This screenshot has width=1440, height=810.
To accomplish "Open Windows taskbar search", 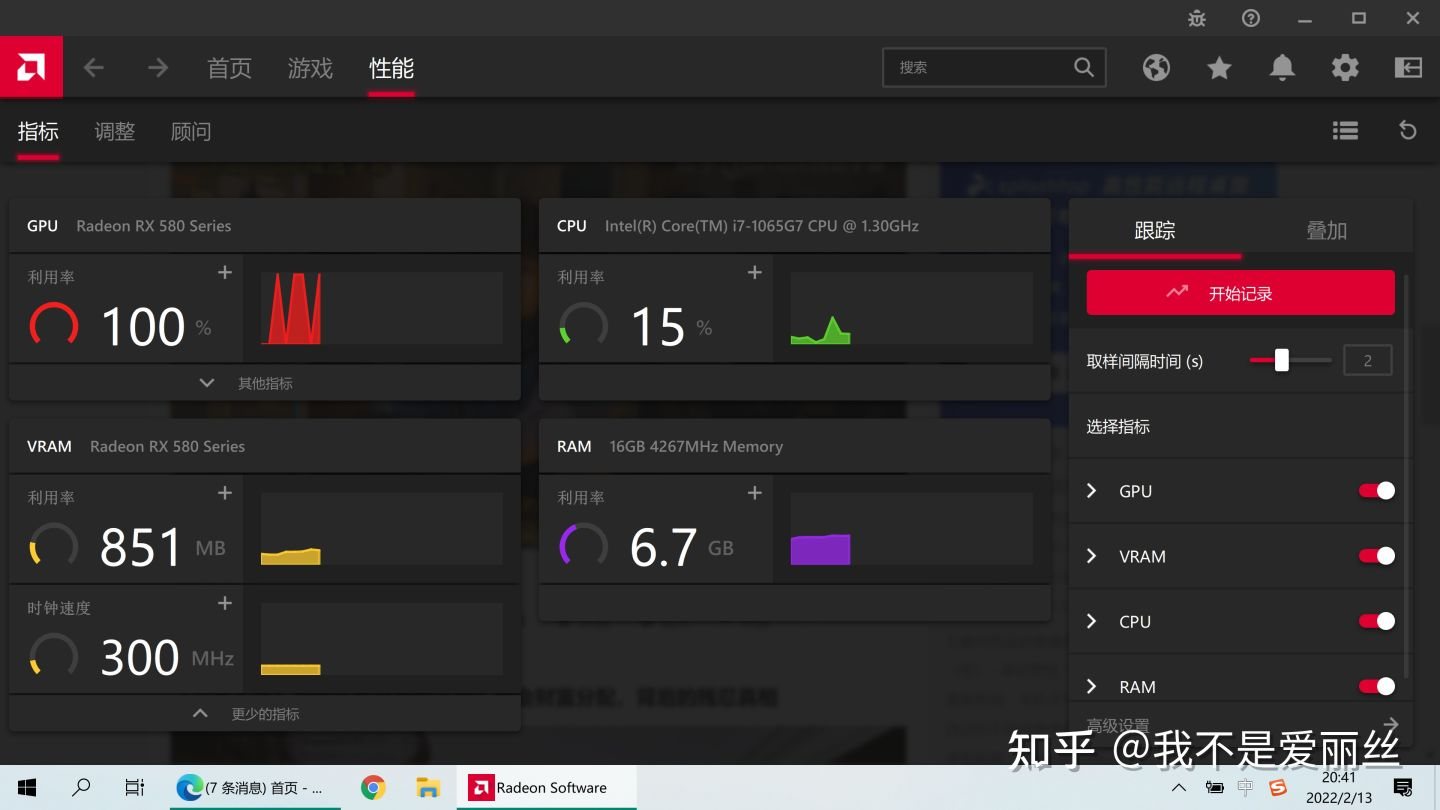I will [81, 788].
